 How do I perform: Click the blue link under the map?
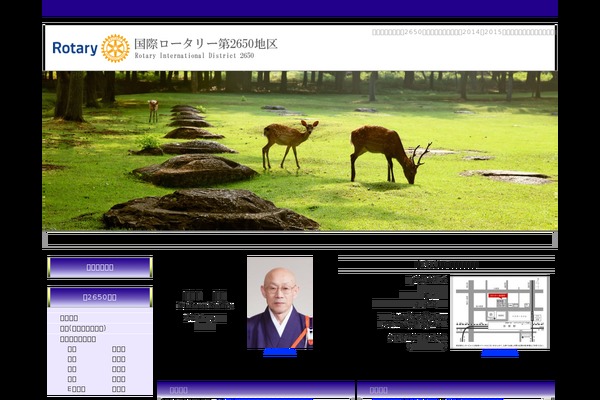(499, 352)
